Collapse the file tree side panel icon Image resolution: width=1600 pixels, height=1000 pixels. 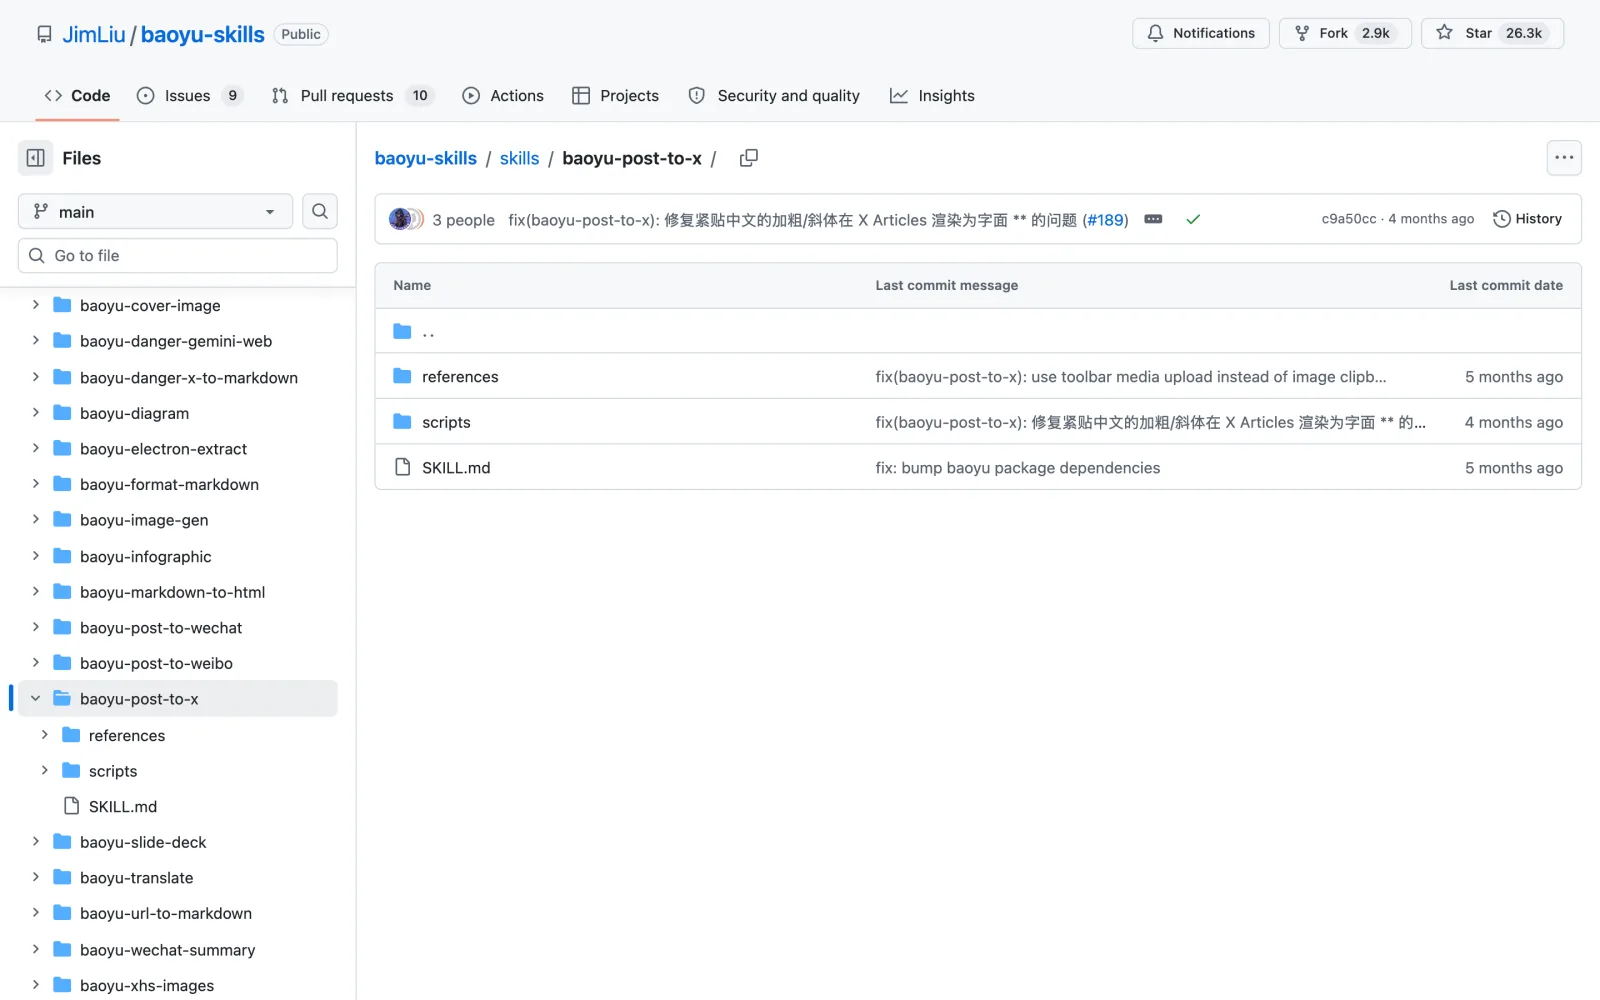coord(35,158)
